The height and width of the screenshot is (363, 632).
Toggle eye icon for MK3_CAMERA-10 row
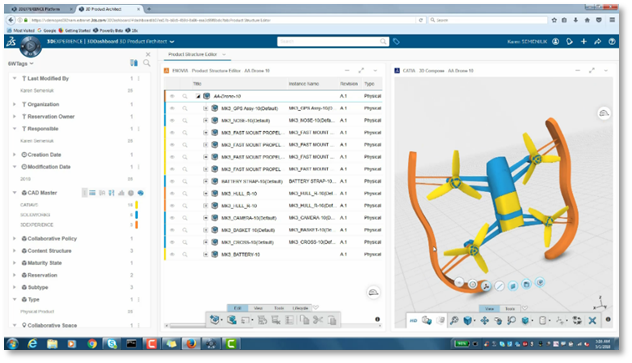[172, 218]
